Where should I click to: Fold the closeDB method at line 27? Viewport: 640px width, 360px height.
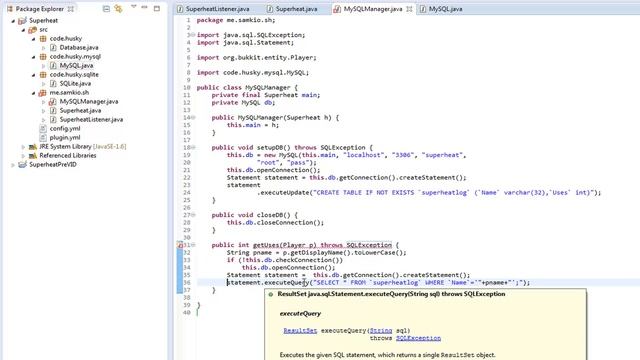click(193, 215)
